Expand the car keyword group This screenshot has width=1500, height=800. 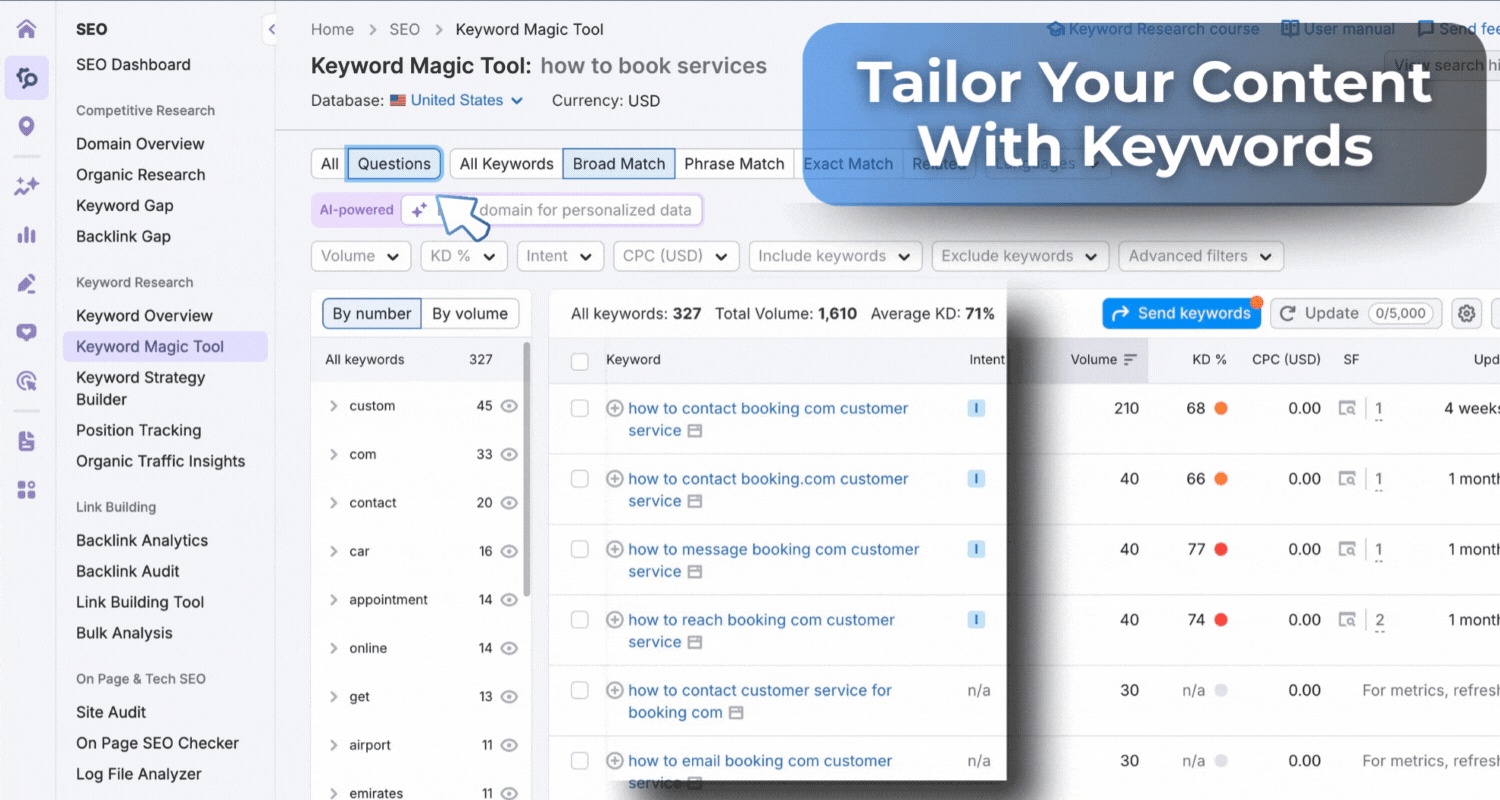tap(334, 551)
